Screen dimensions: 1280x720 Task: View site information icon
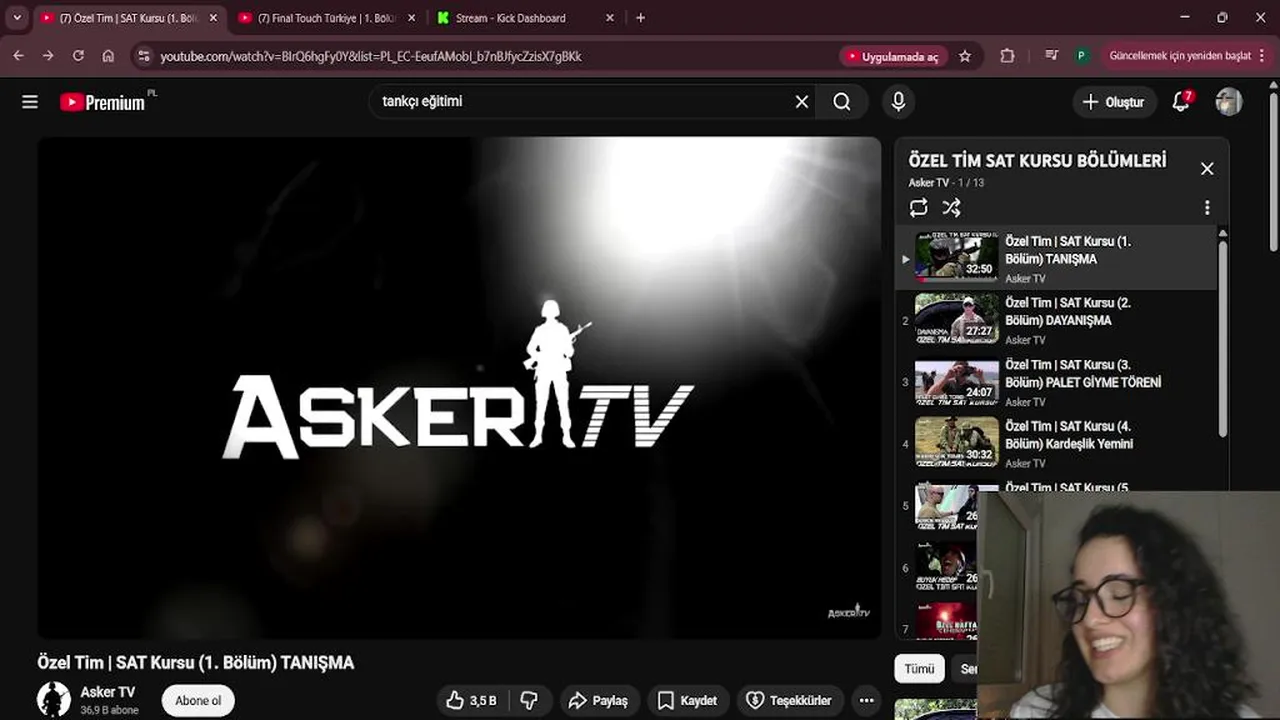point(144,57)
